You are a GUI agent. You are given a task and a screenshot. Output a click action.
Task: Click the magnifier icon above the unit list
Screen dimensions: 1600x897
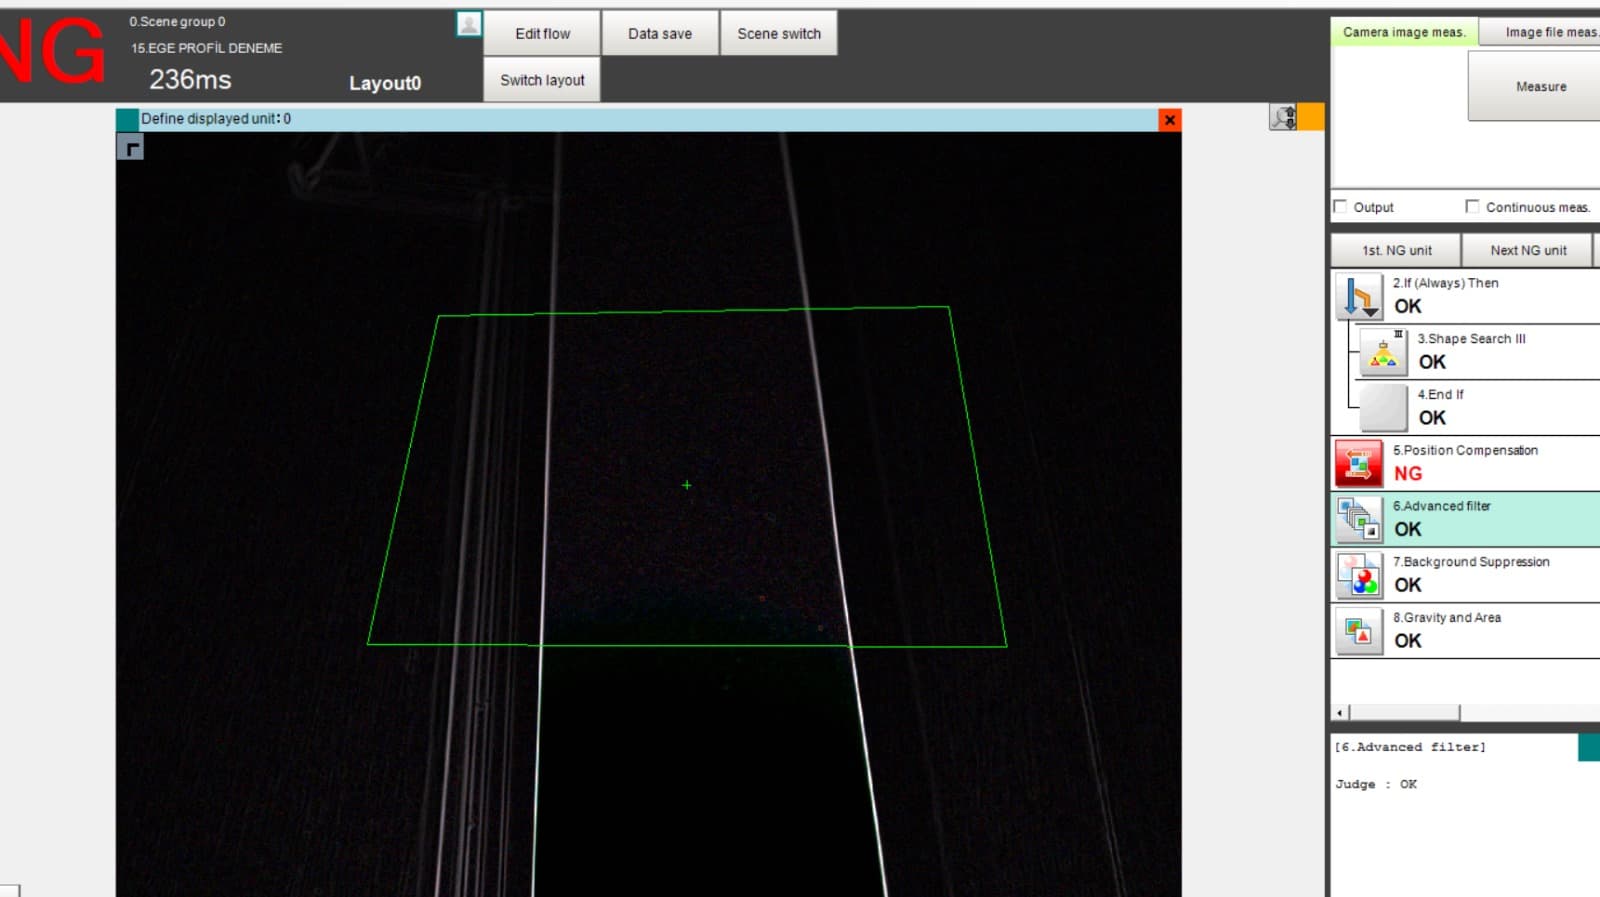pyautogui.click(x=1283, y=117)
